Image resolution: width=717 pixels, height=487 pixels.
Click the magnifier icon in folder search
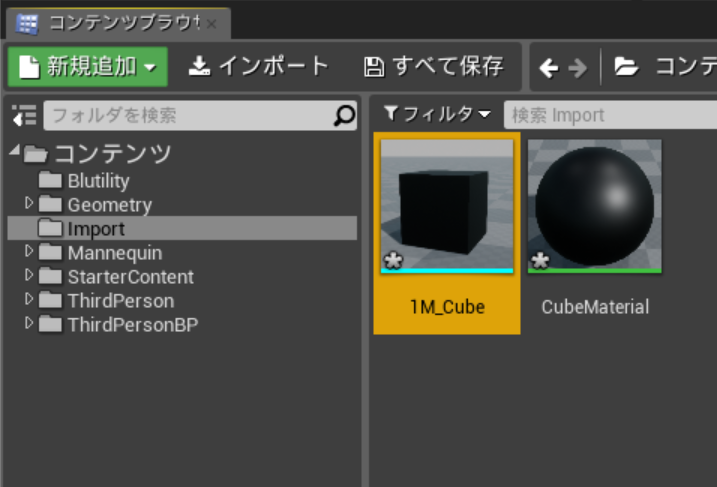pos(344,115)
